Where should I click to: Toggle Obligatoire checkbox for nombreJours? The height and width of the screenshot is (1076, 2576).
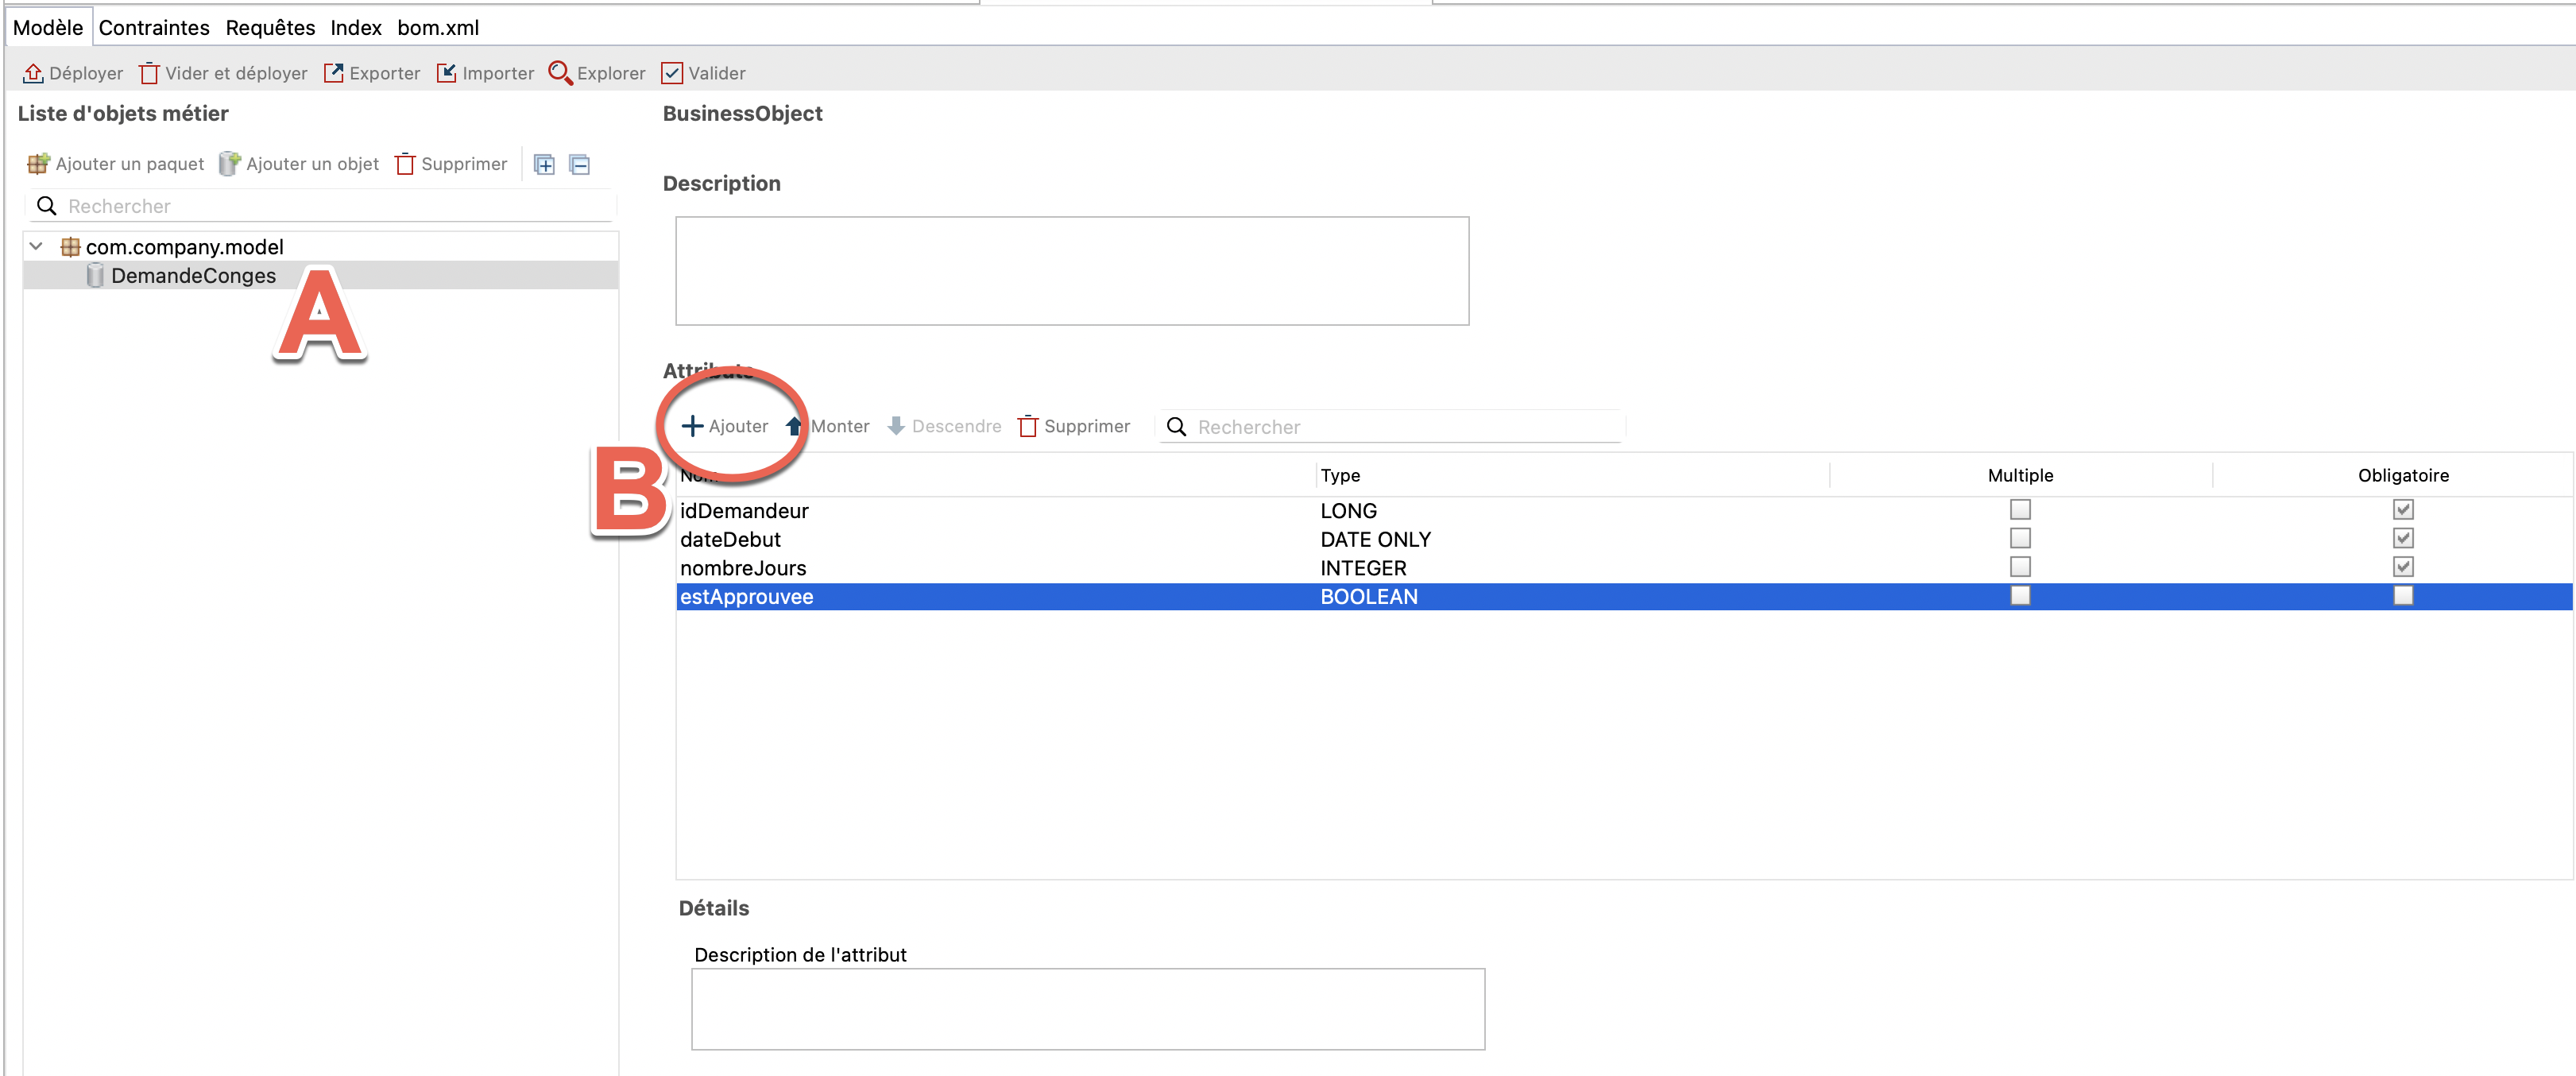pyautogui.click(x=2403, y=567)
